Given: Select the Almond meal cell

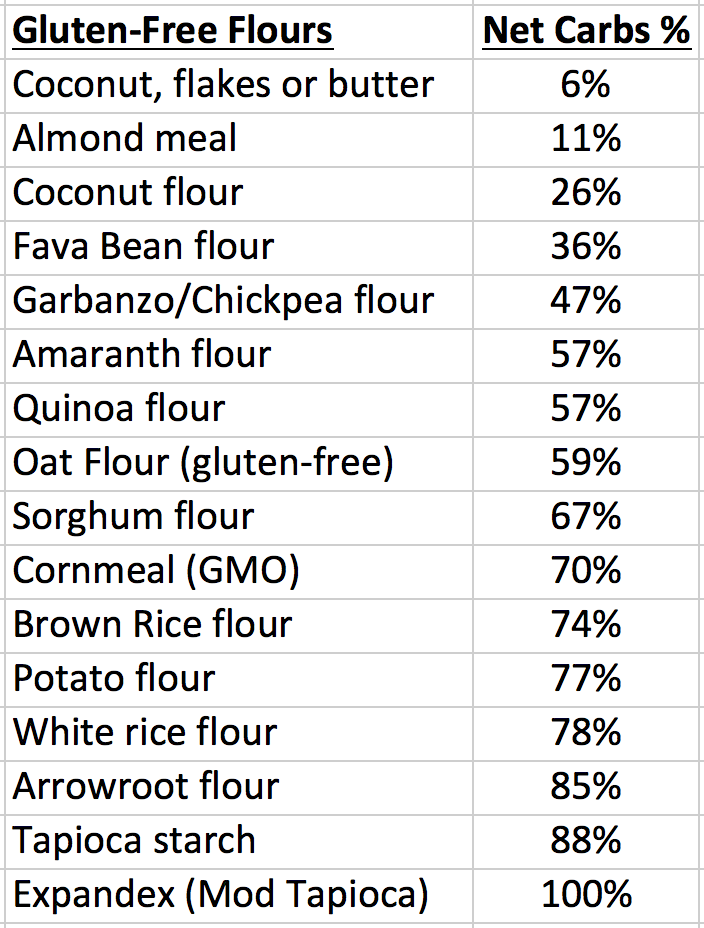Looking at the screenshot, I should coord(239,140).
